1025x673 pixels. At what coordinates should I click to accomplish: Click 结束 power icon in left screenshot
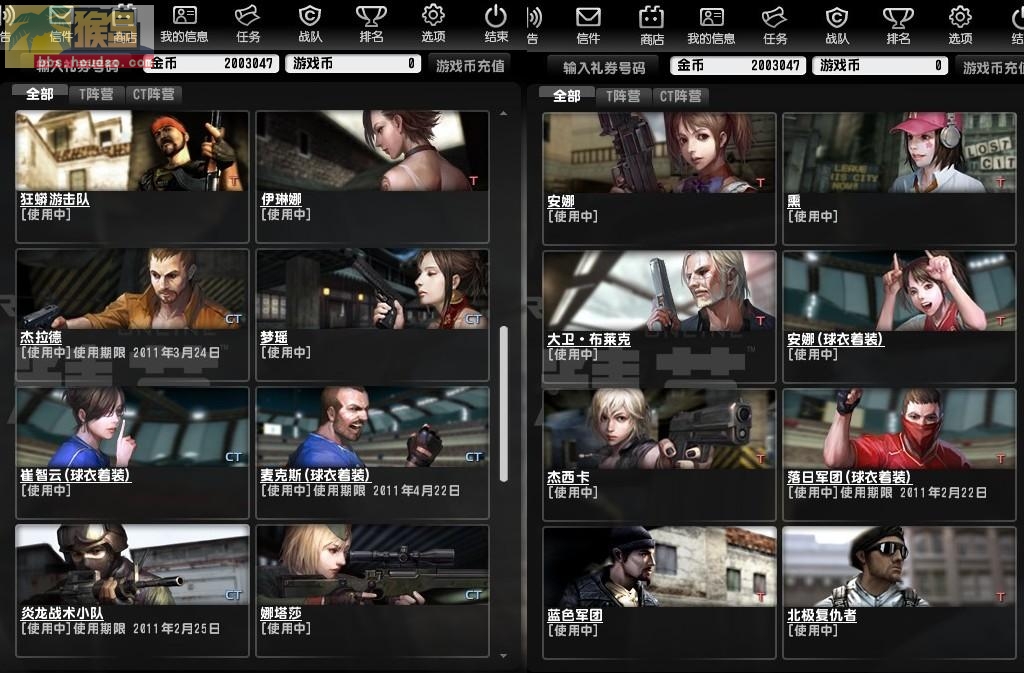coord(496,24)
